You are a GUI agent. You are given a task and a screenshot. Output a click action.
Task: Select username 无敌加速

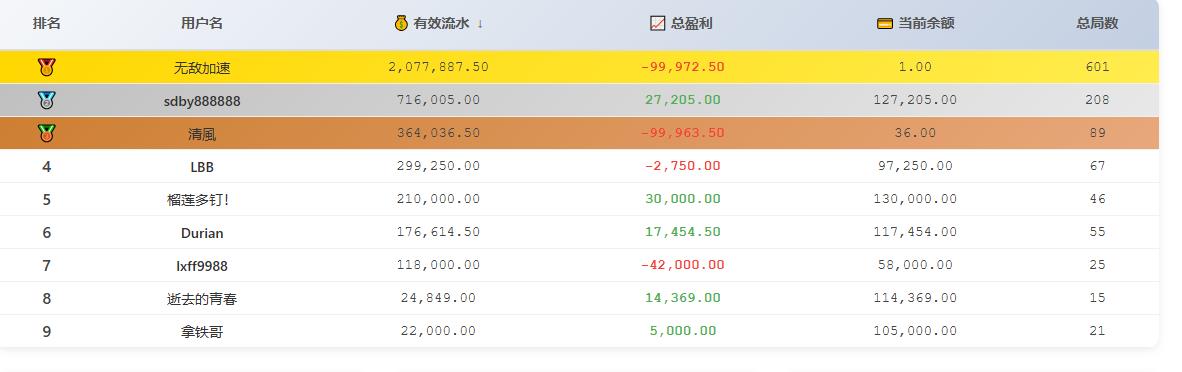202,68
